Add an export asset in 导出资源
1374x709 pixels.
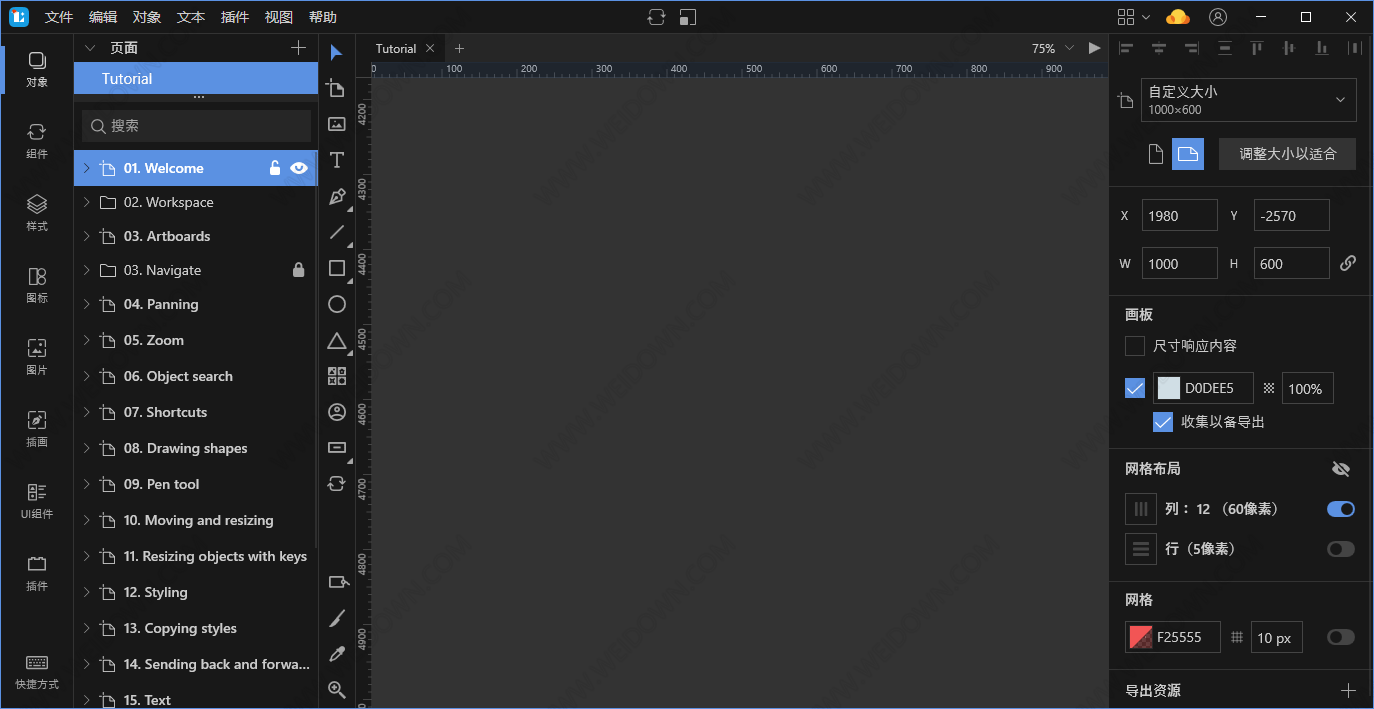tap(1348, 690)
